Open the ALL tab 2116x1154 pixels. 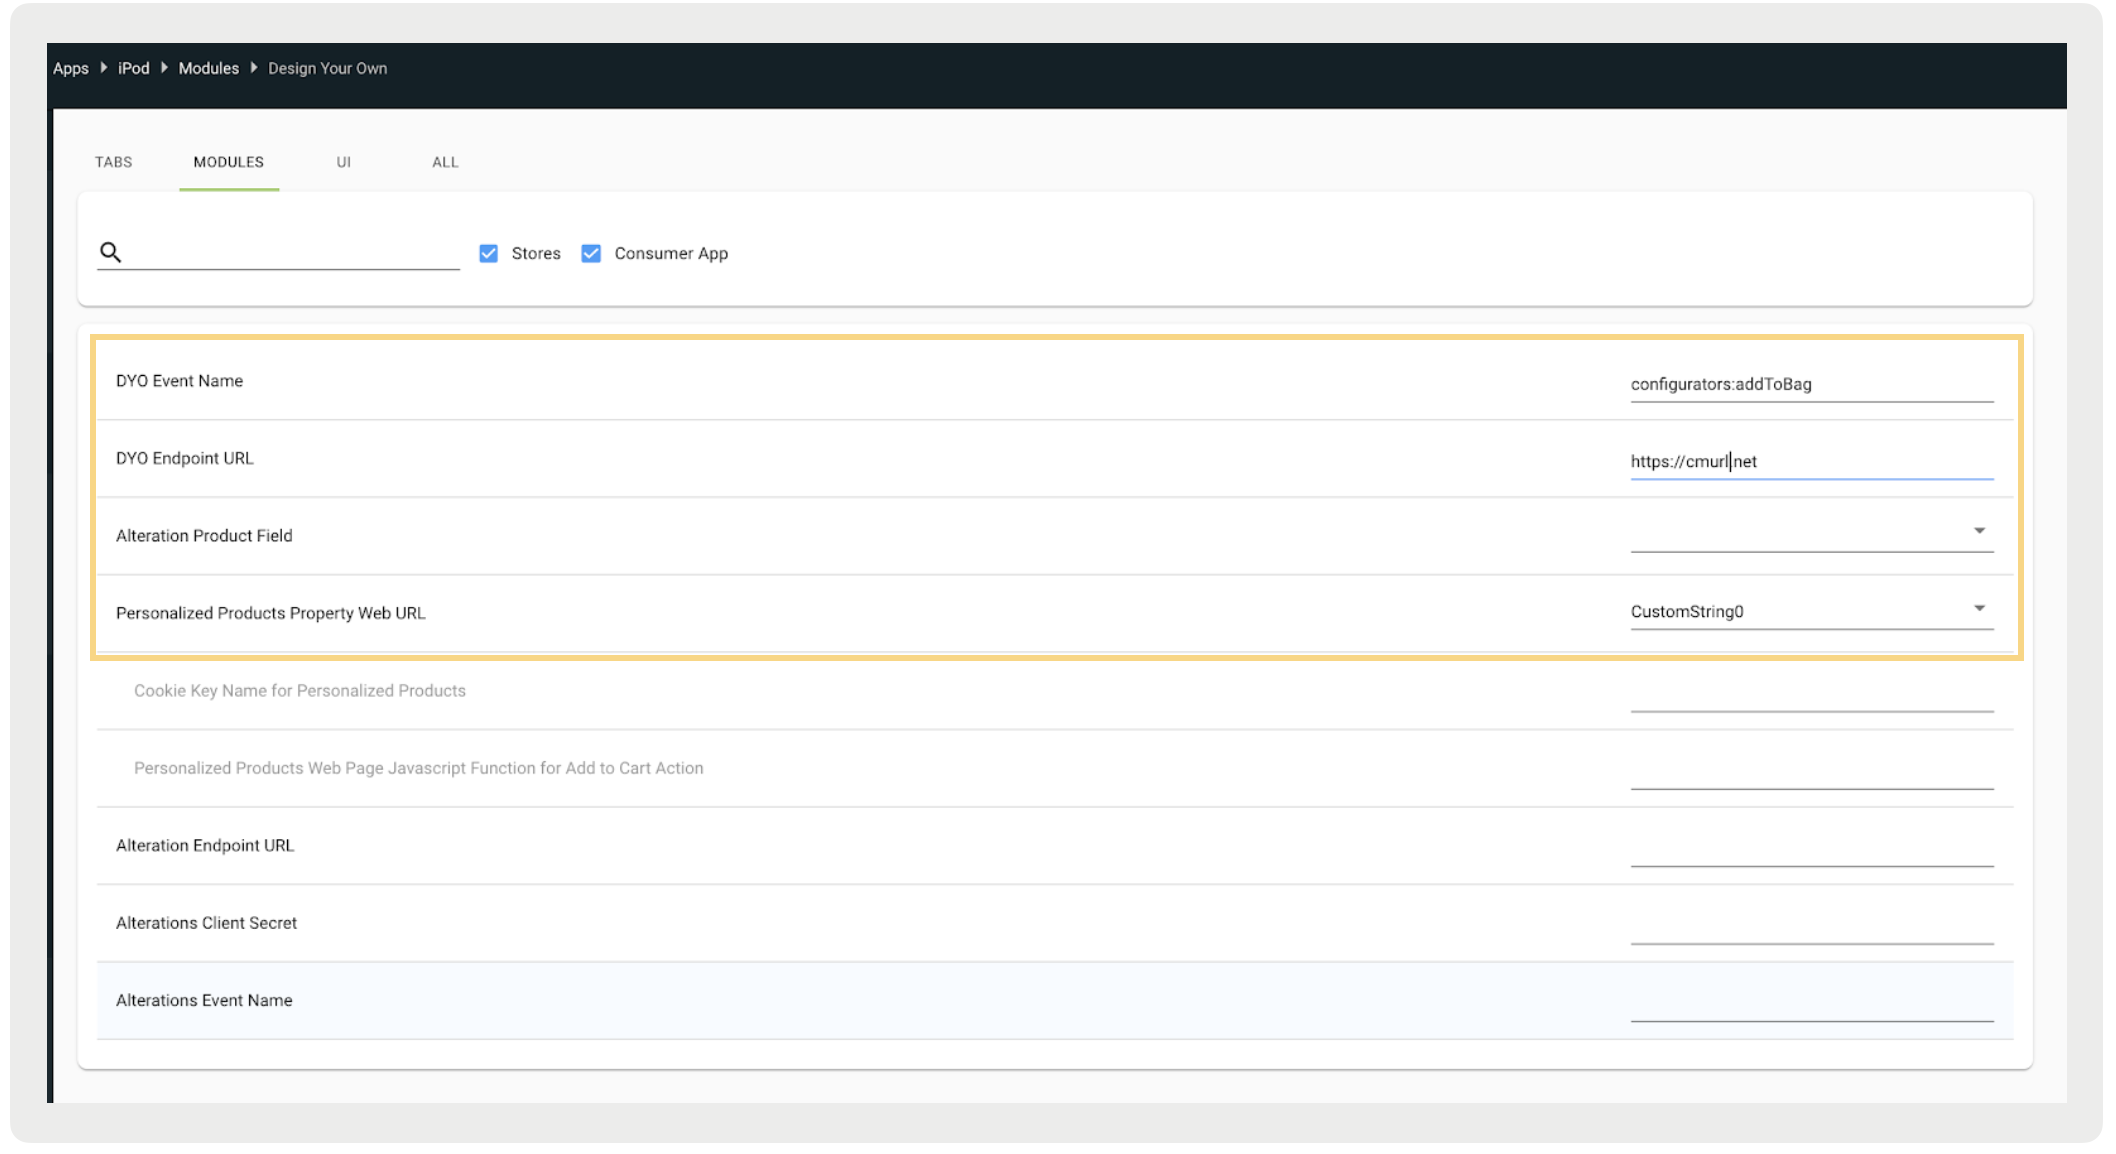[x=445, y=162]
